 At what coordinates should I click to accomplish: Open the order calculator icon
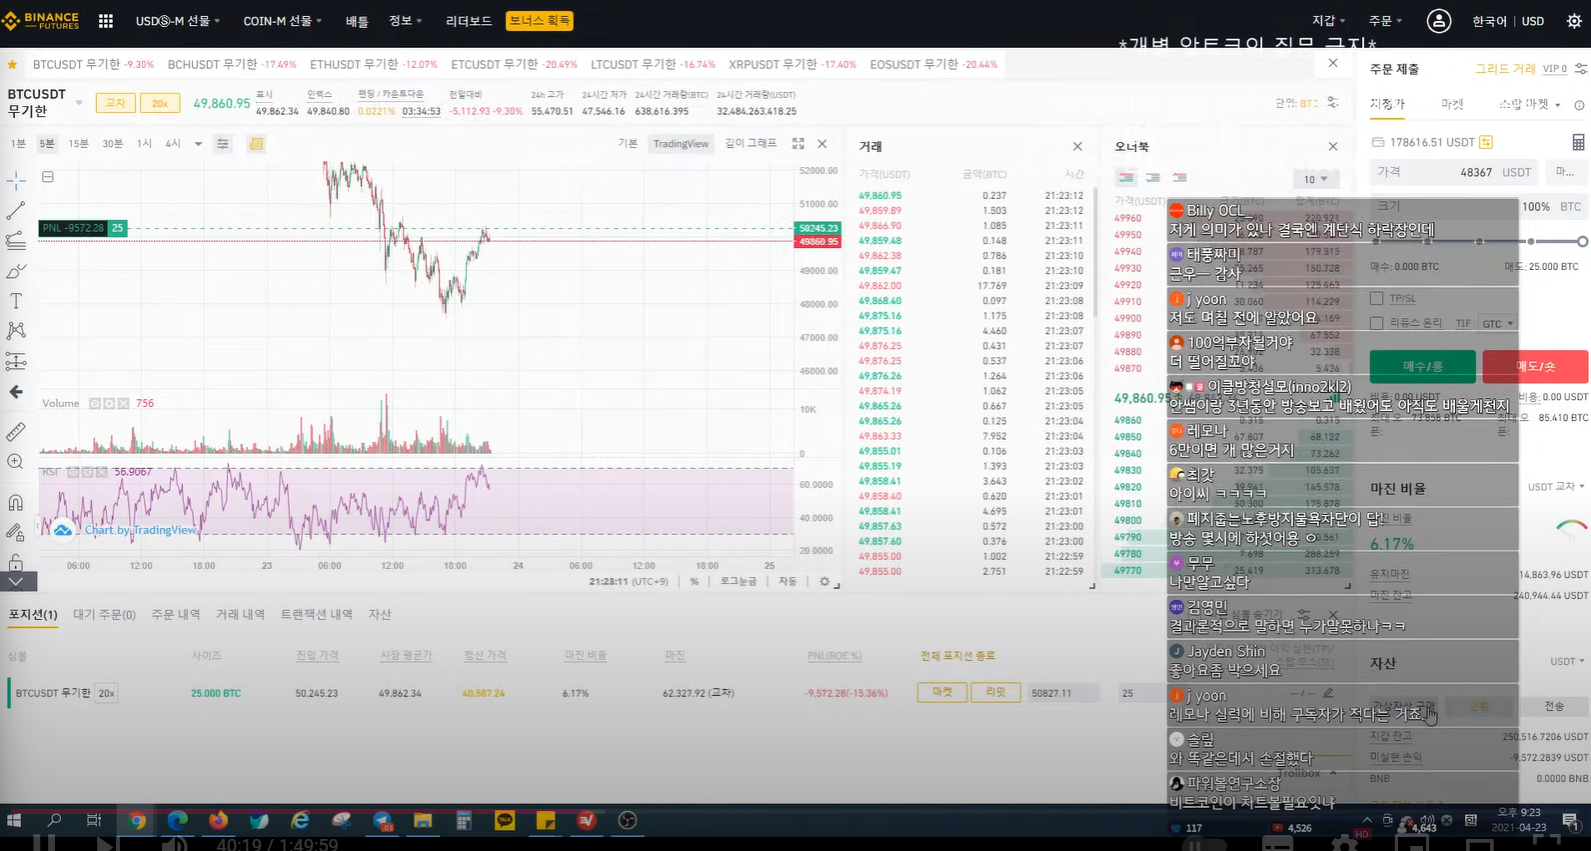(x=1578, y=142)
